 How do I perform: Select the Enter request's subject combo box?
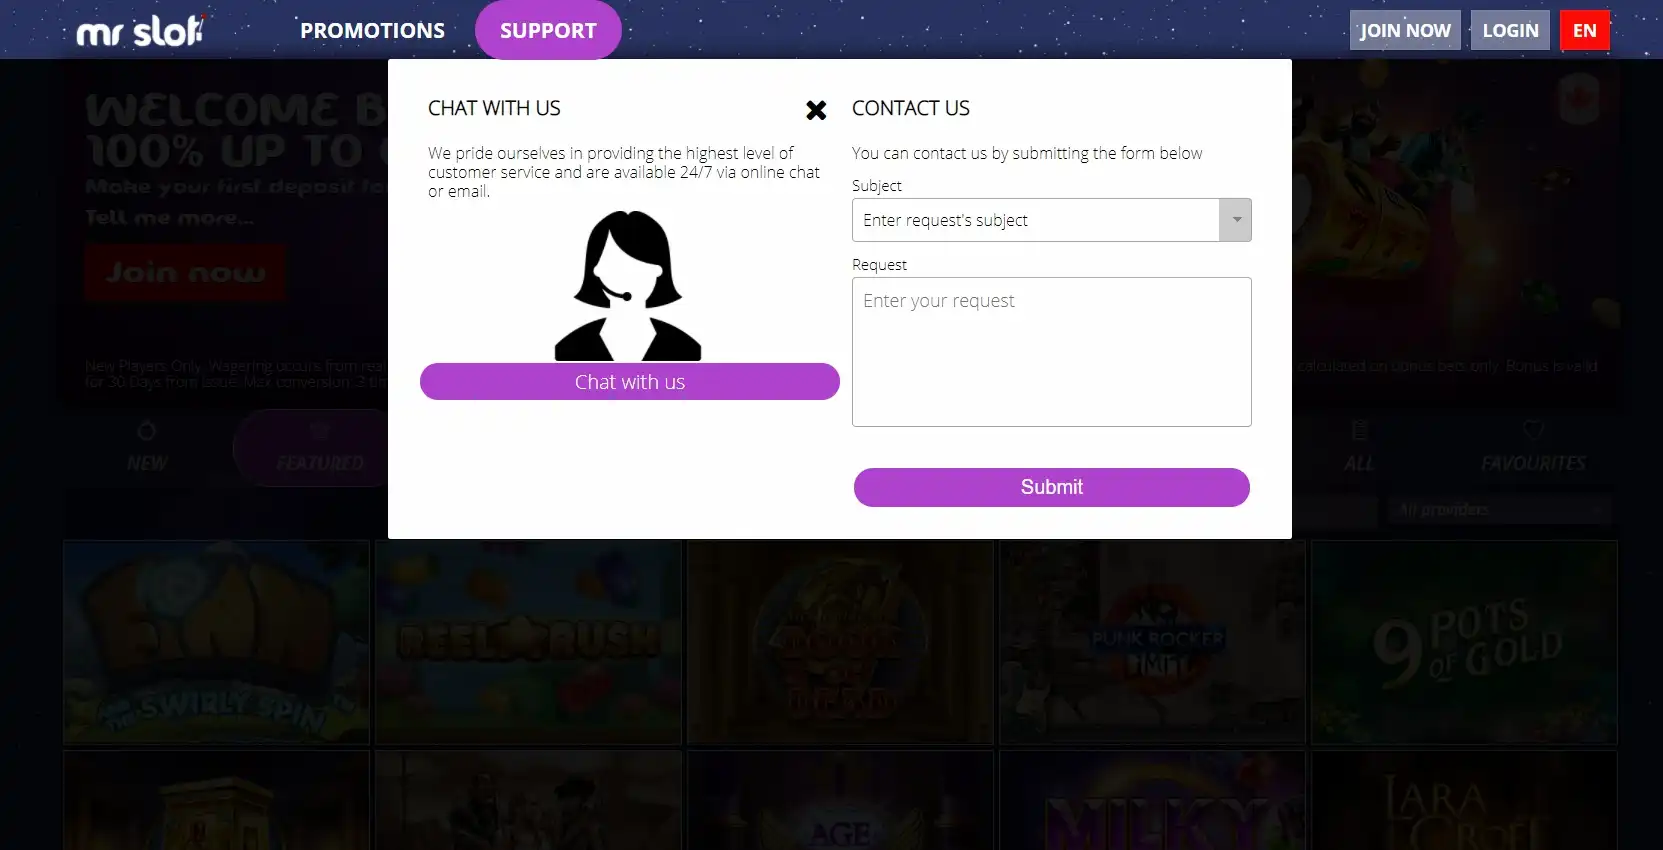point(1052,220)
